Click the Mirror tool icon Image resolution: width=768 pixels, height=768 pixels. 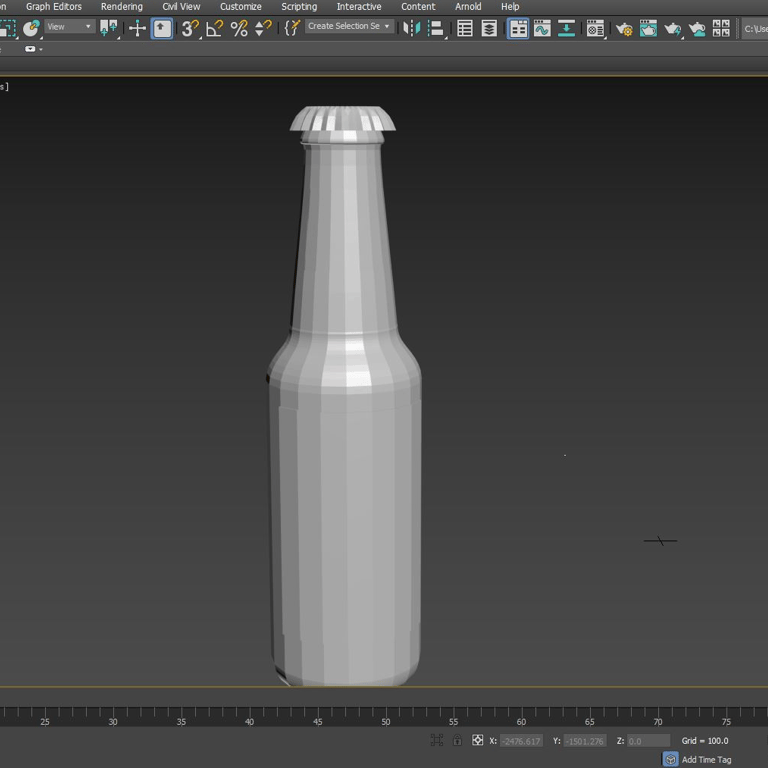411,28
